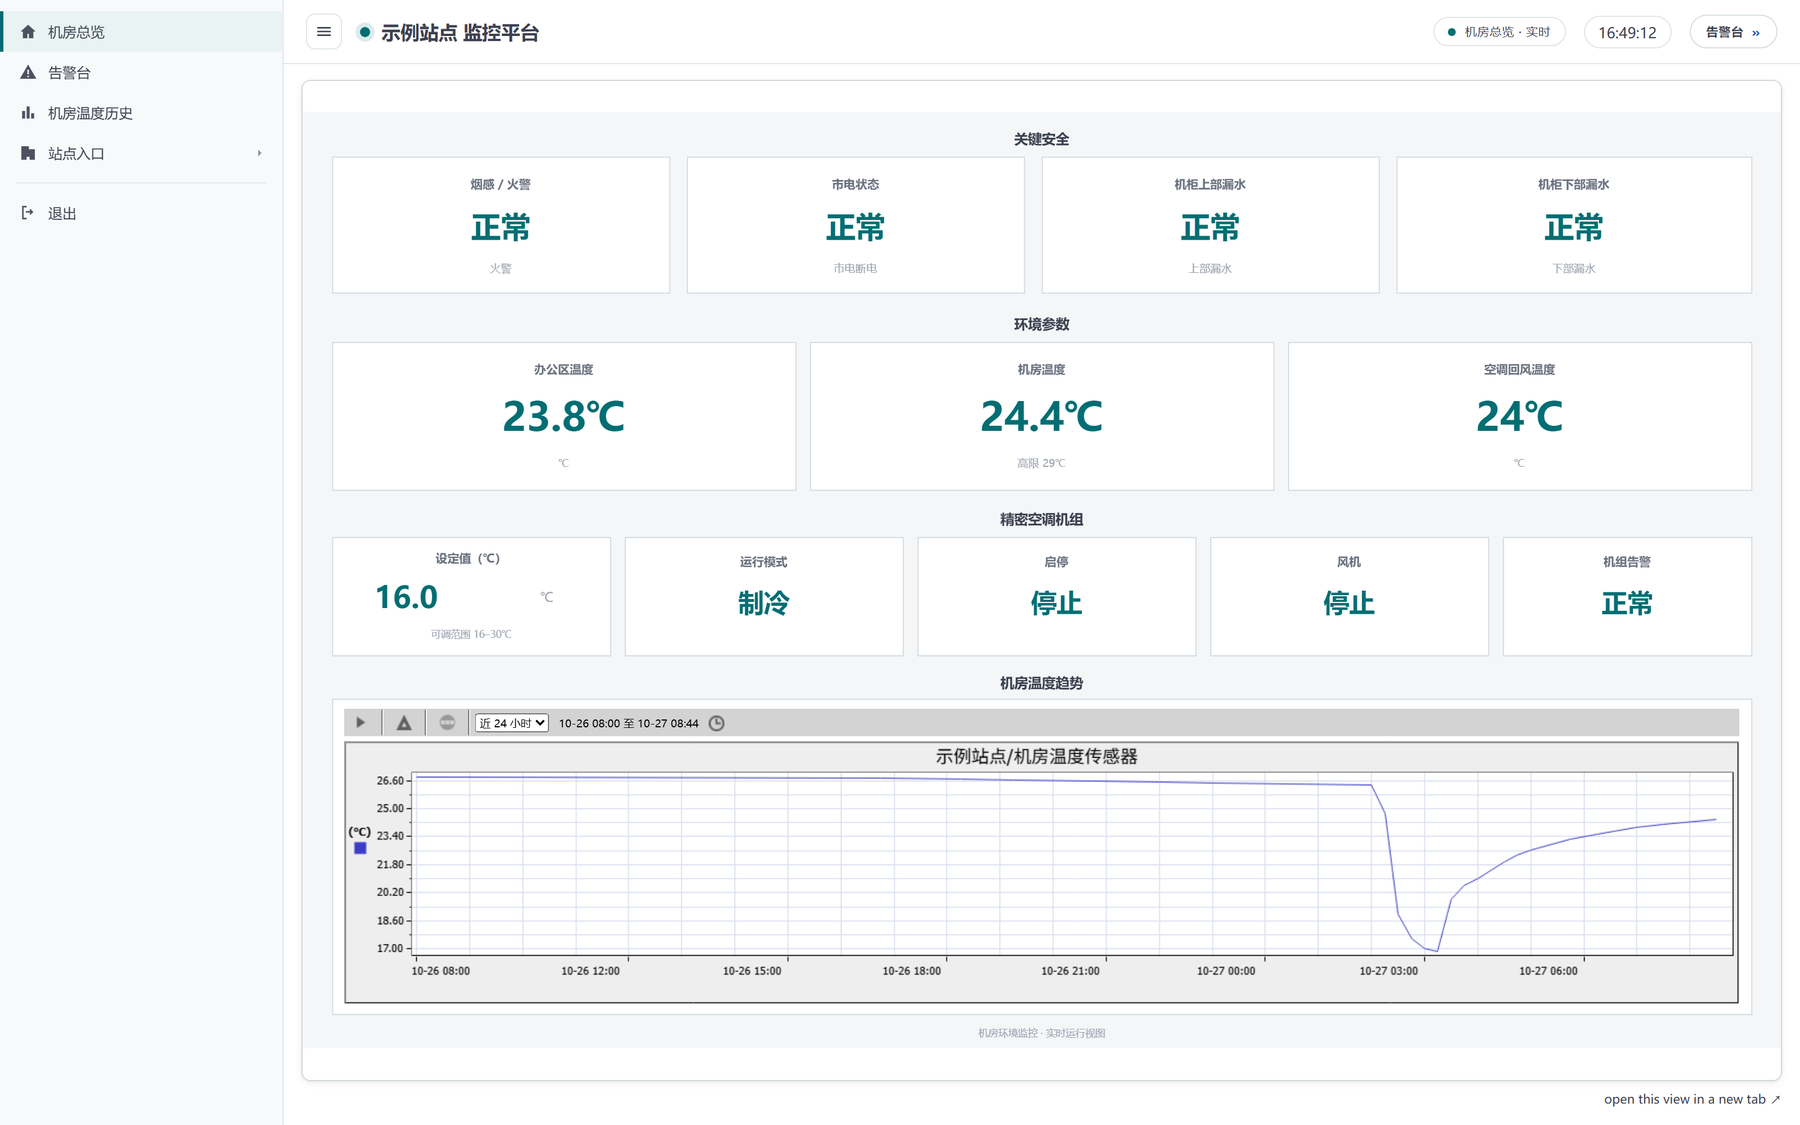
Task: Click the 10-27 03:00 x-axis label
Action: [1388, 971]
